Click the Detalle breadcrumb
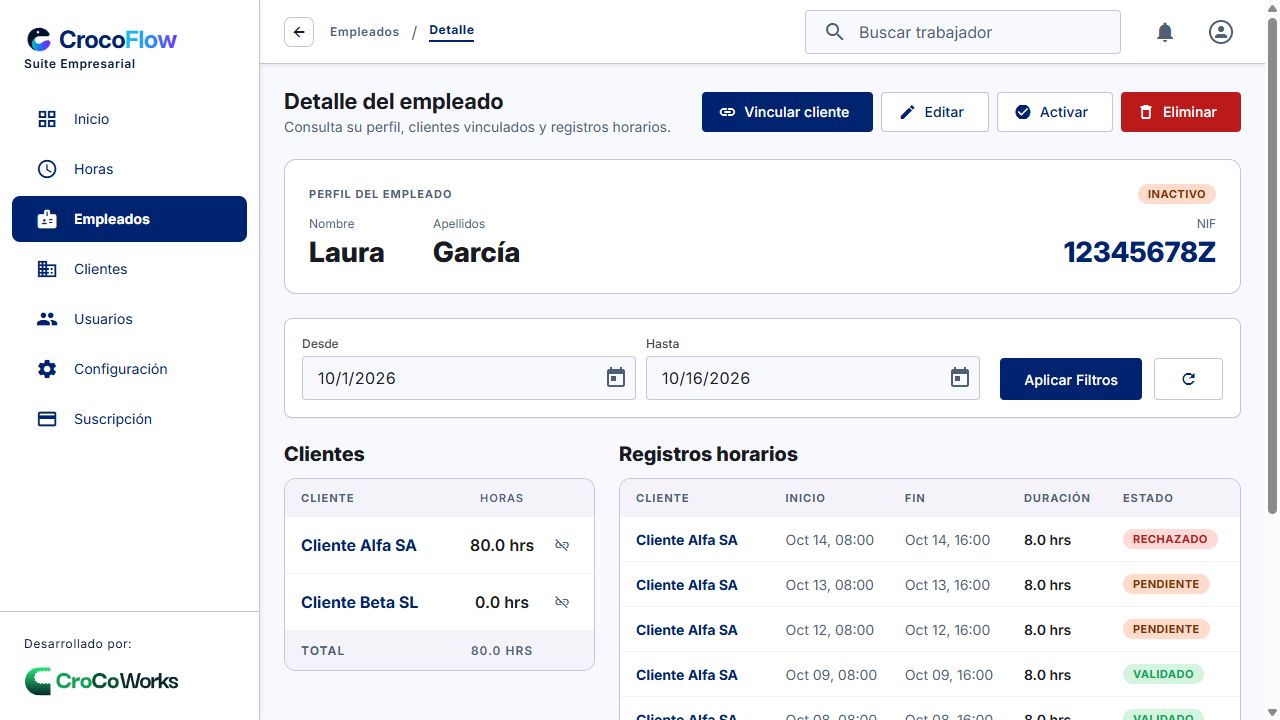Screen dimensions: 1280x720 click(452, 31)
